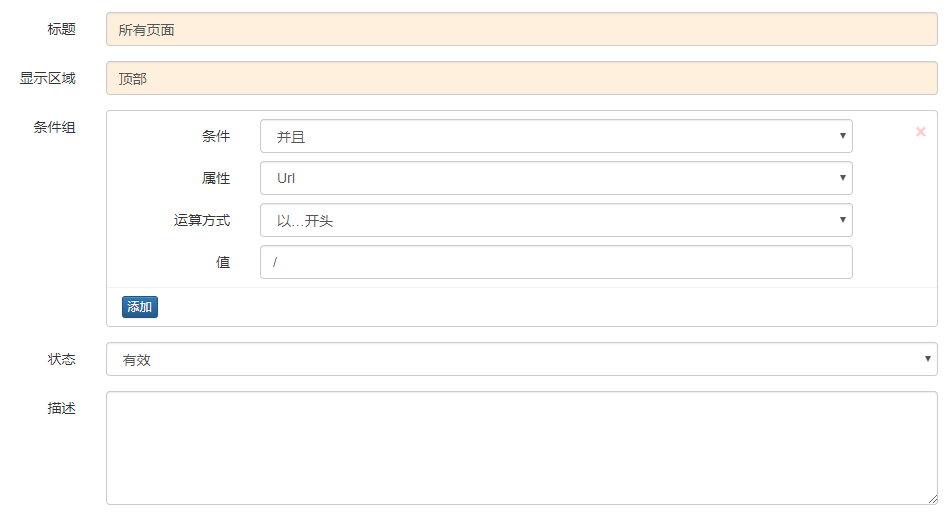Screen dimensions: 951x518
Task: Click into the 值 input with slash
Action: [x=556, y=262]
